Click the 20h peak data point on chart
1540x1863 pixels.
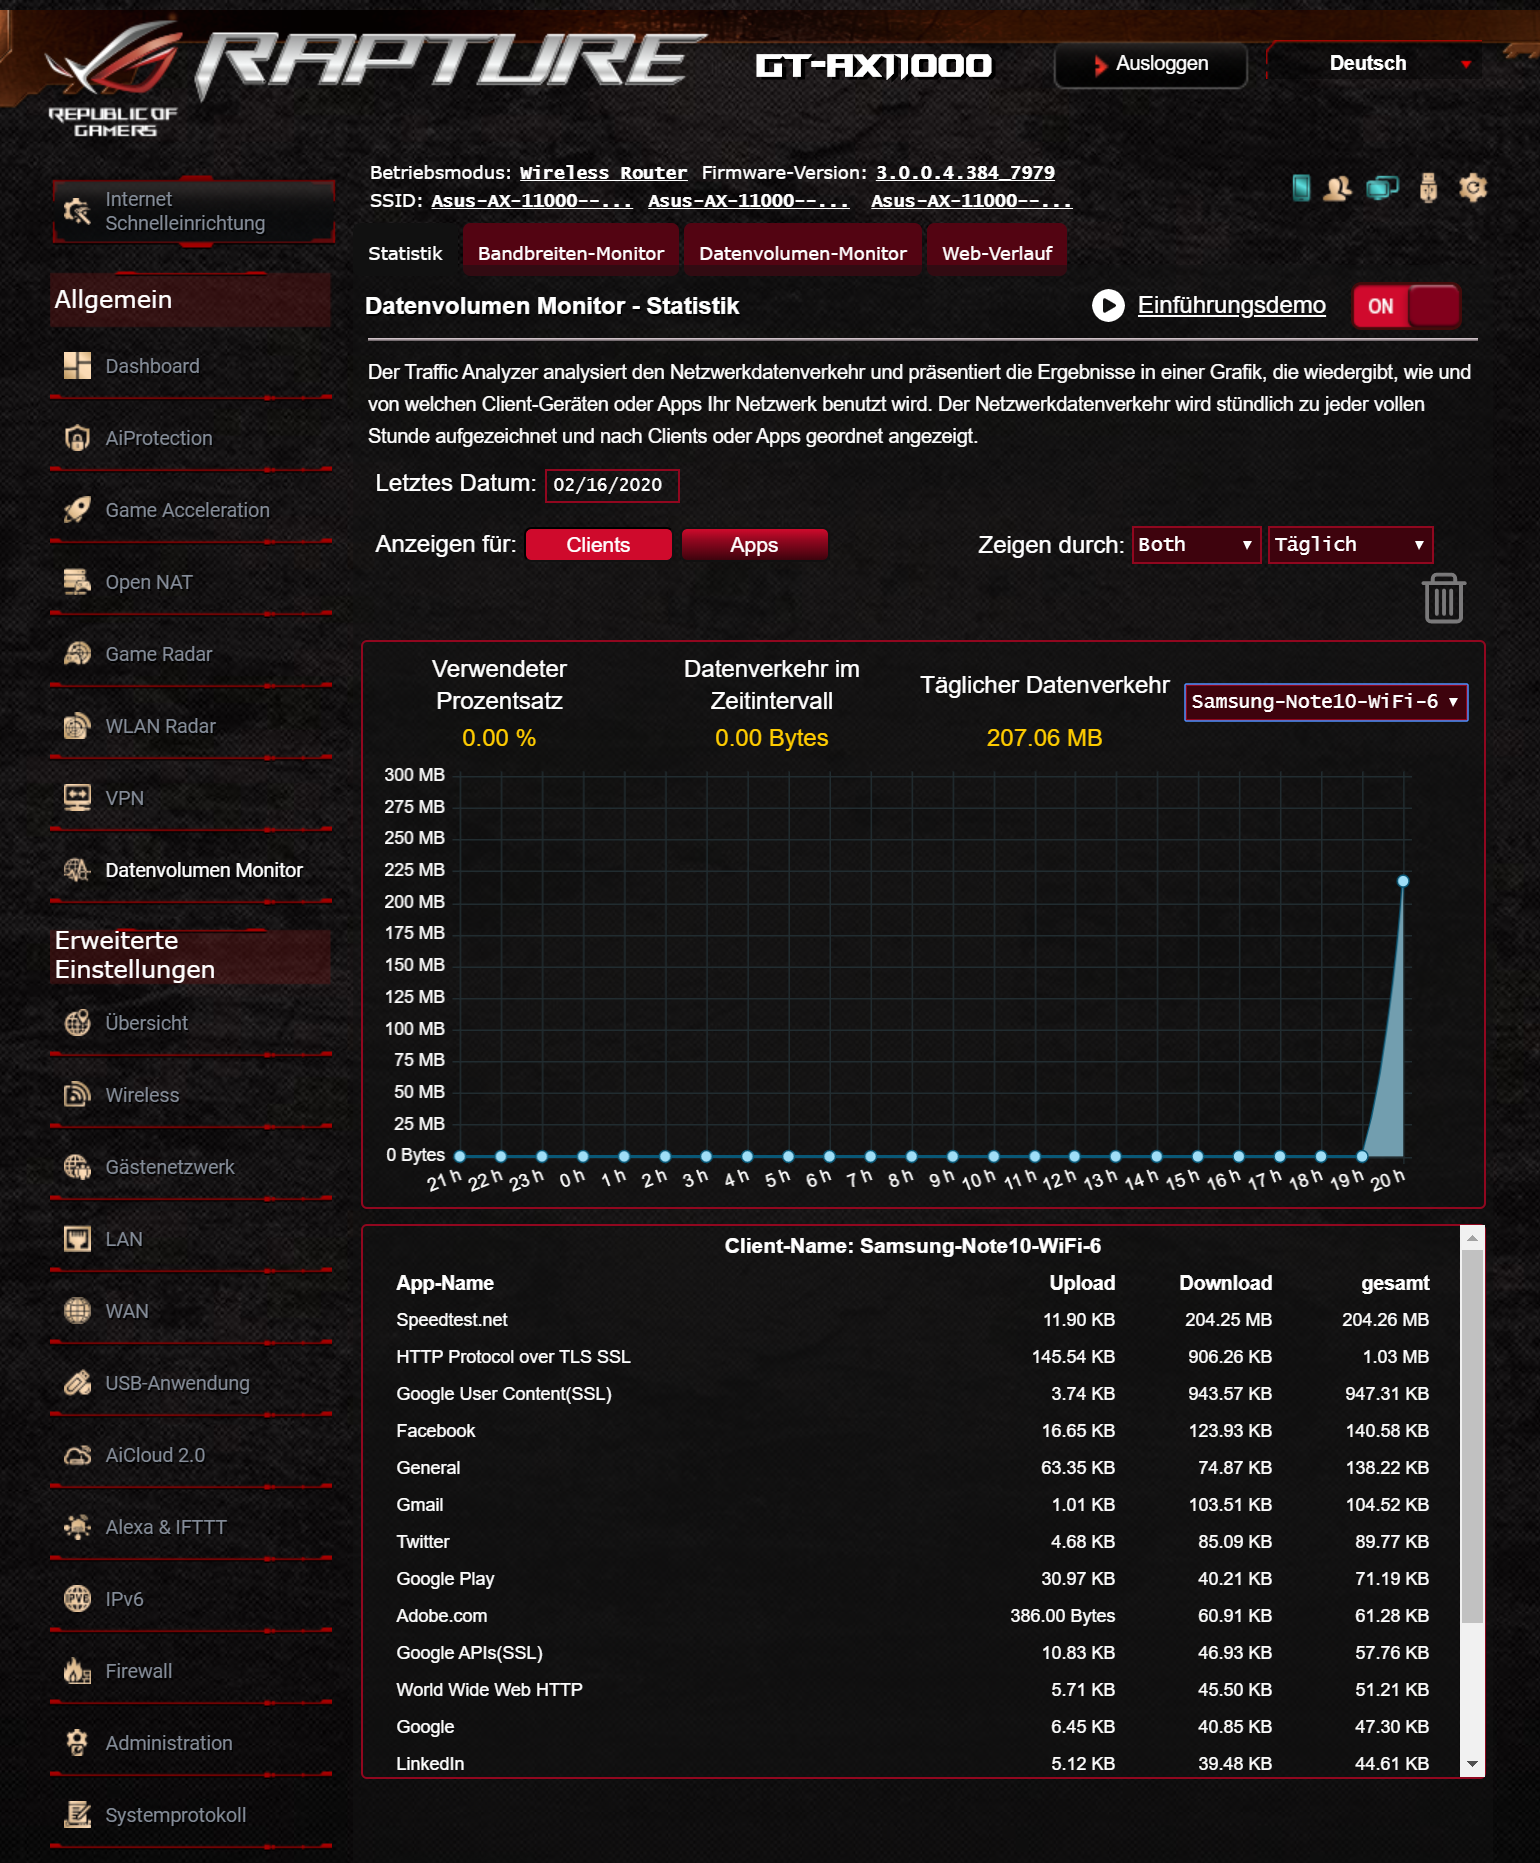(1403, 881)
